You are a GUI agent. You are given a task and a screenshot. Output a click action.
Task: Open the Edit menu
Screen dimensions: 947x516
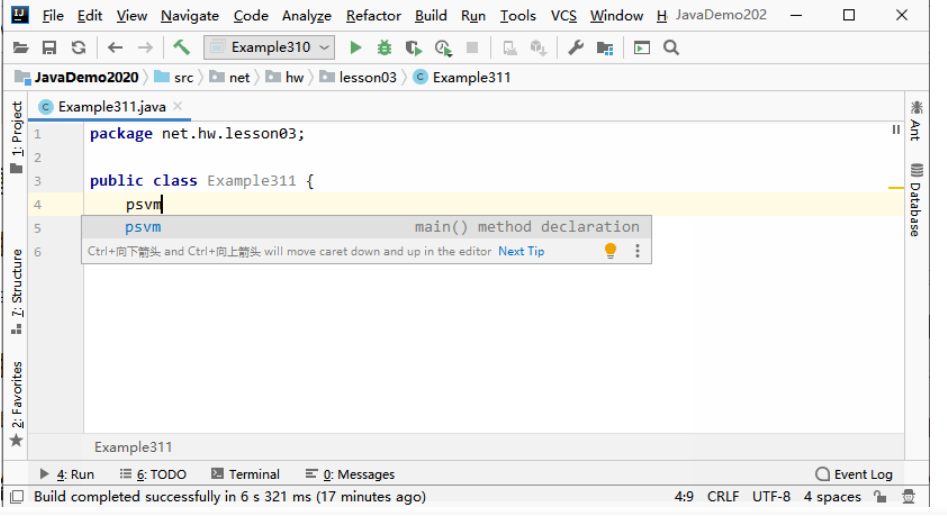pos(89,16)
